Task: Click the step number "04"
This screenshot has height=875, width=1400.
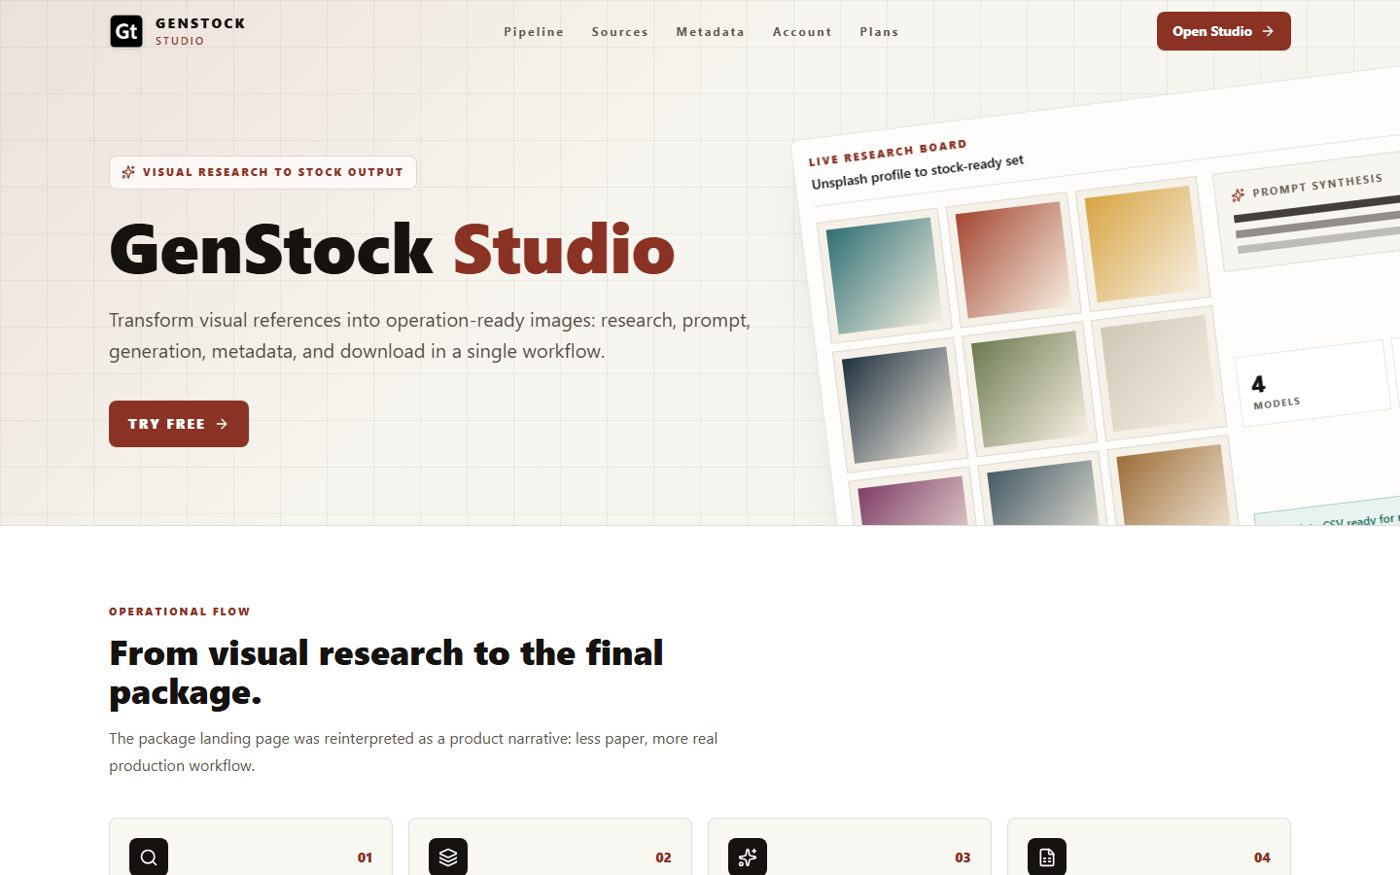Action: pos(1262,857)
